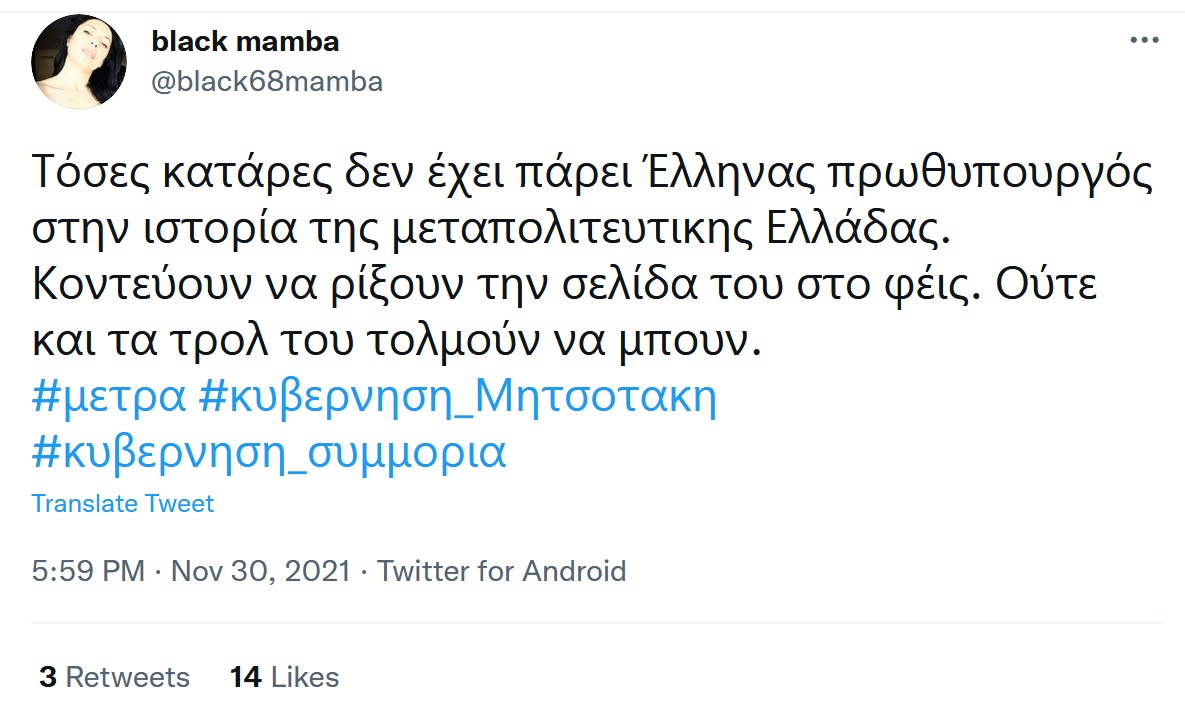Click the number 14 before Likes
The height and width of the screenshot is (714, 1185).
245,677
